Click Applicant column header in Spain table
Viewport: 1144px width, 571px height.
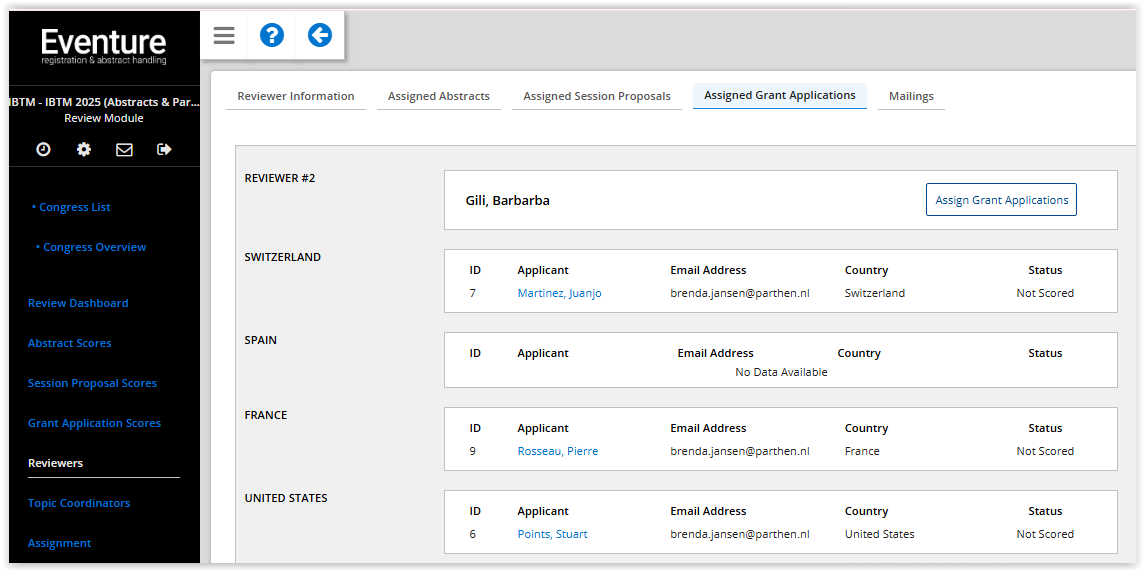(543, 353)
